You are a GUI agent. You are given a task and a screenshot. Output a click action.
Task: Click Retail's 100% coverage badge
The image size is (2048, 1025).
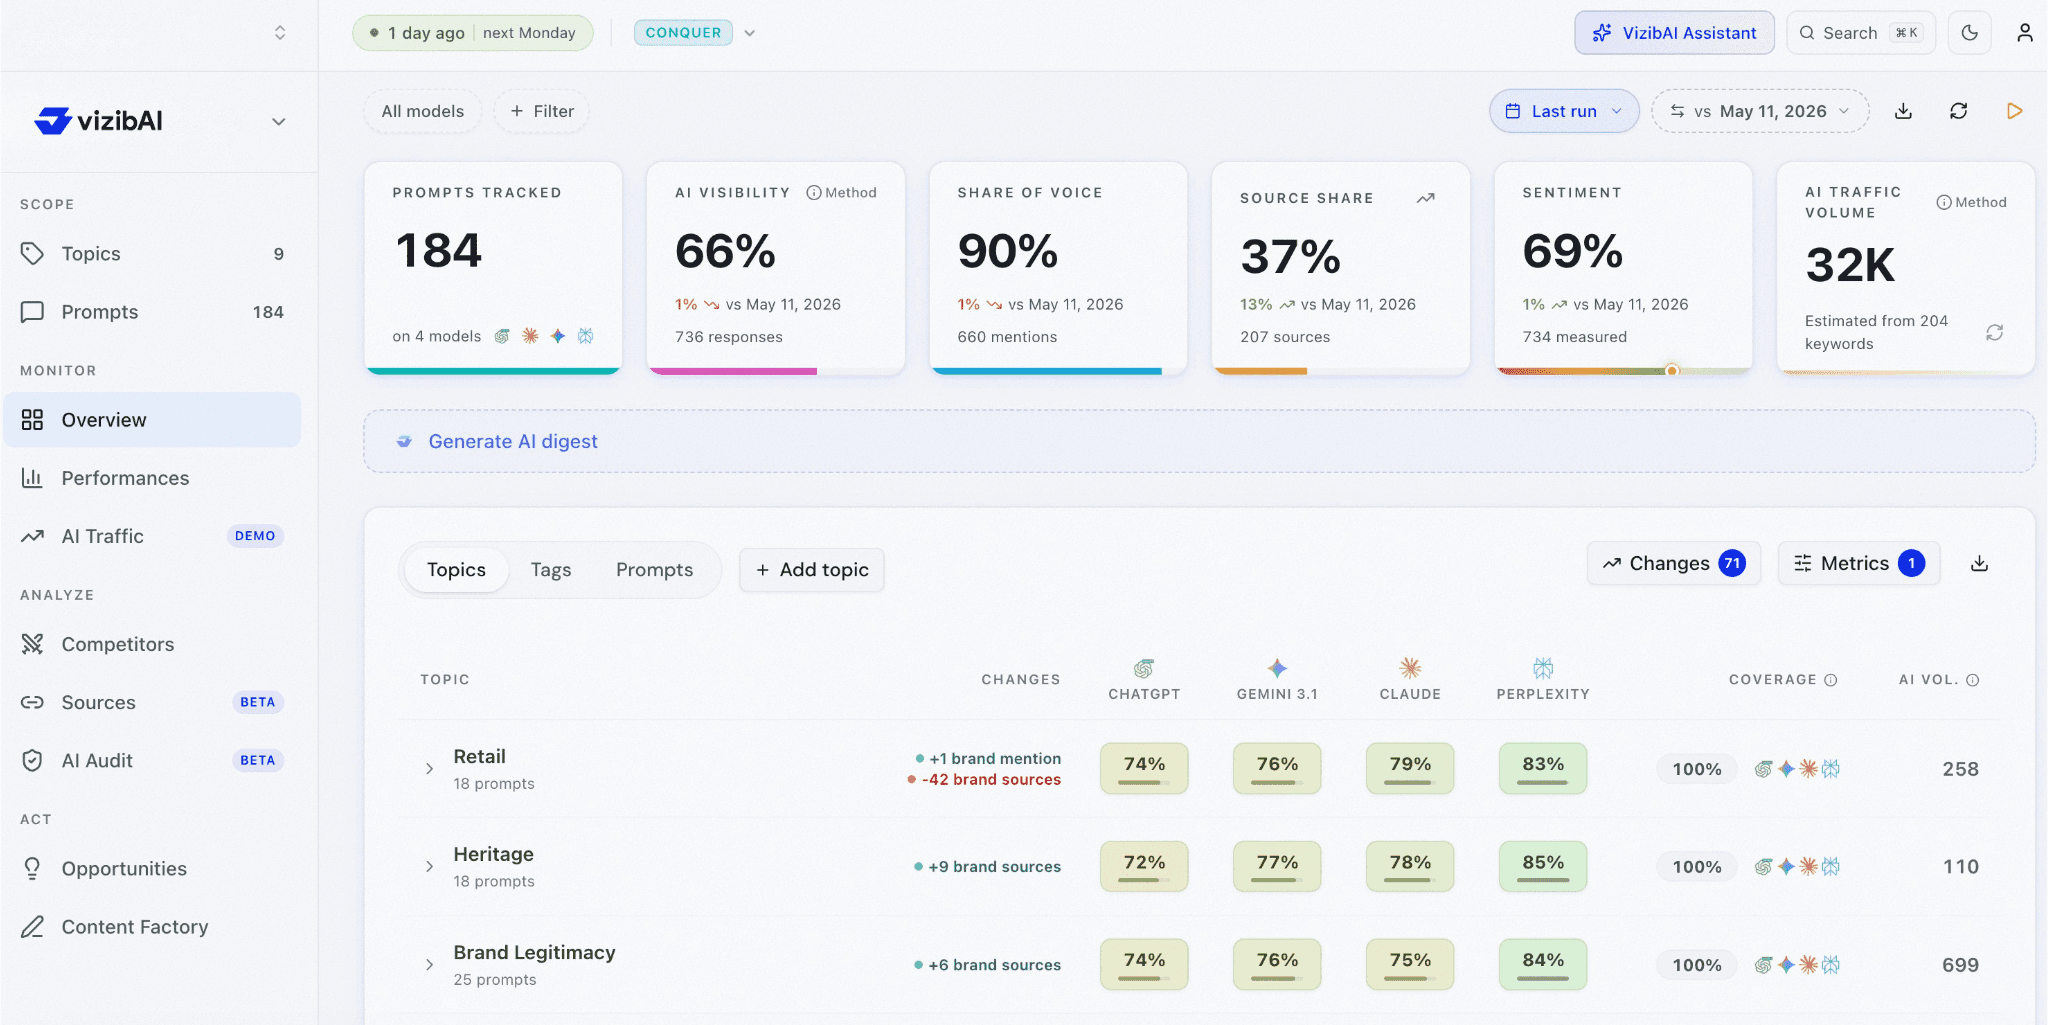pyautogui.click(x=1697, y=769)
